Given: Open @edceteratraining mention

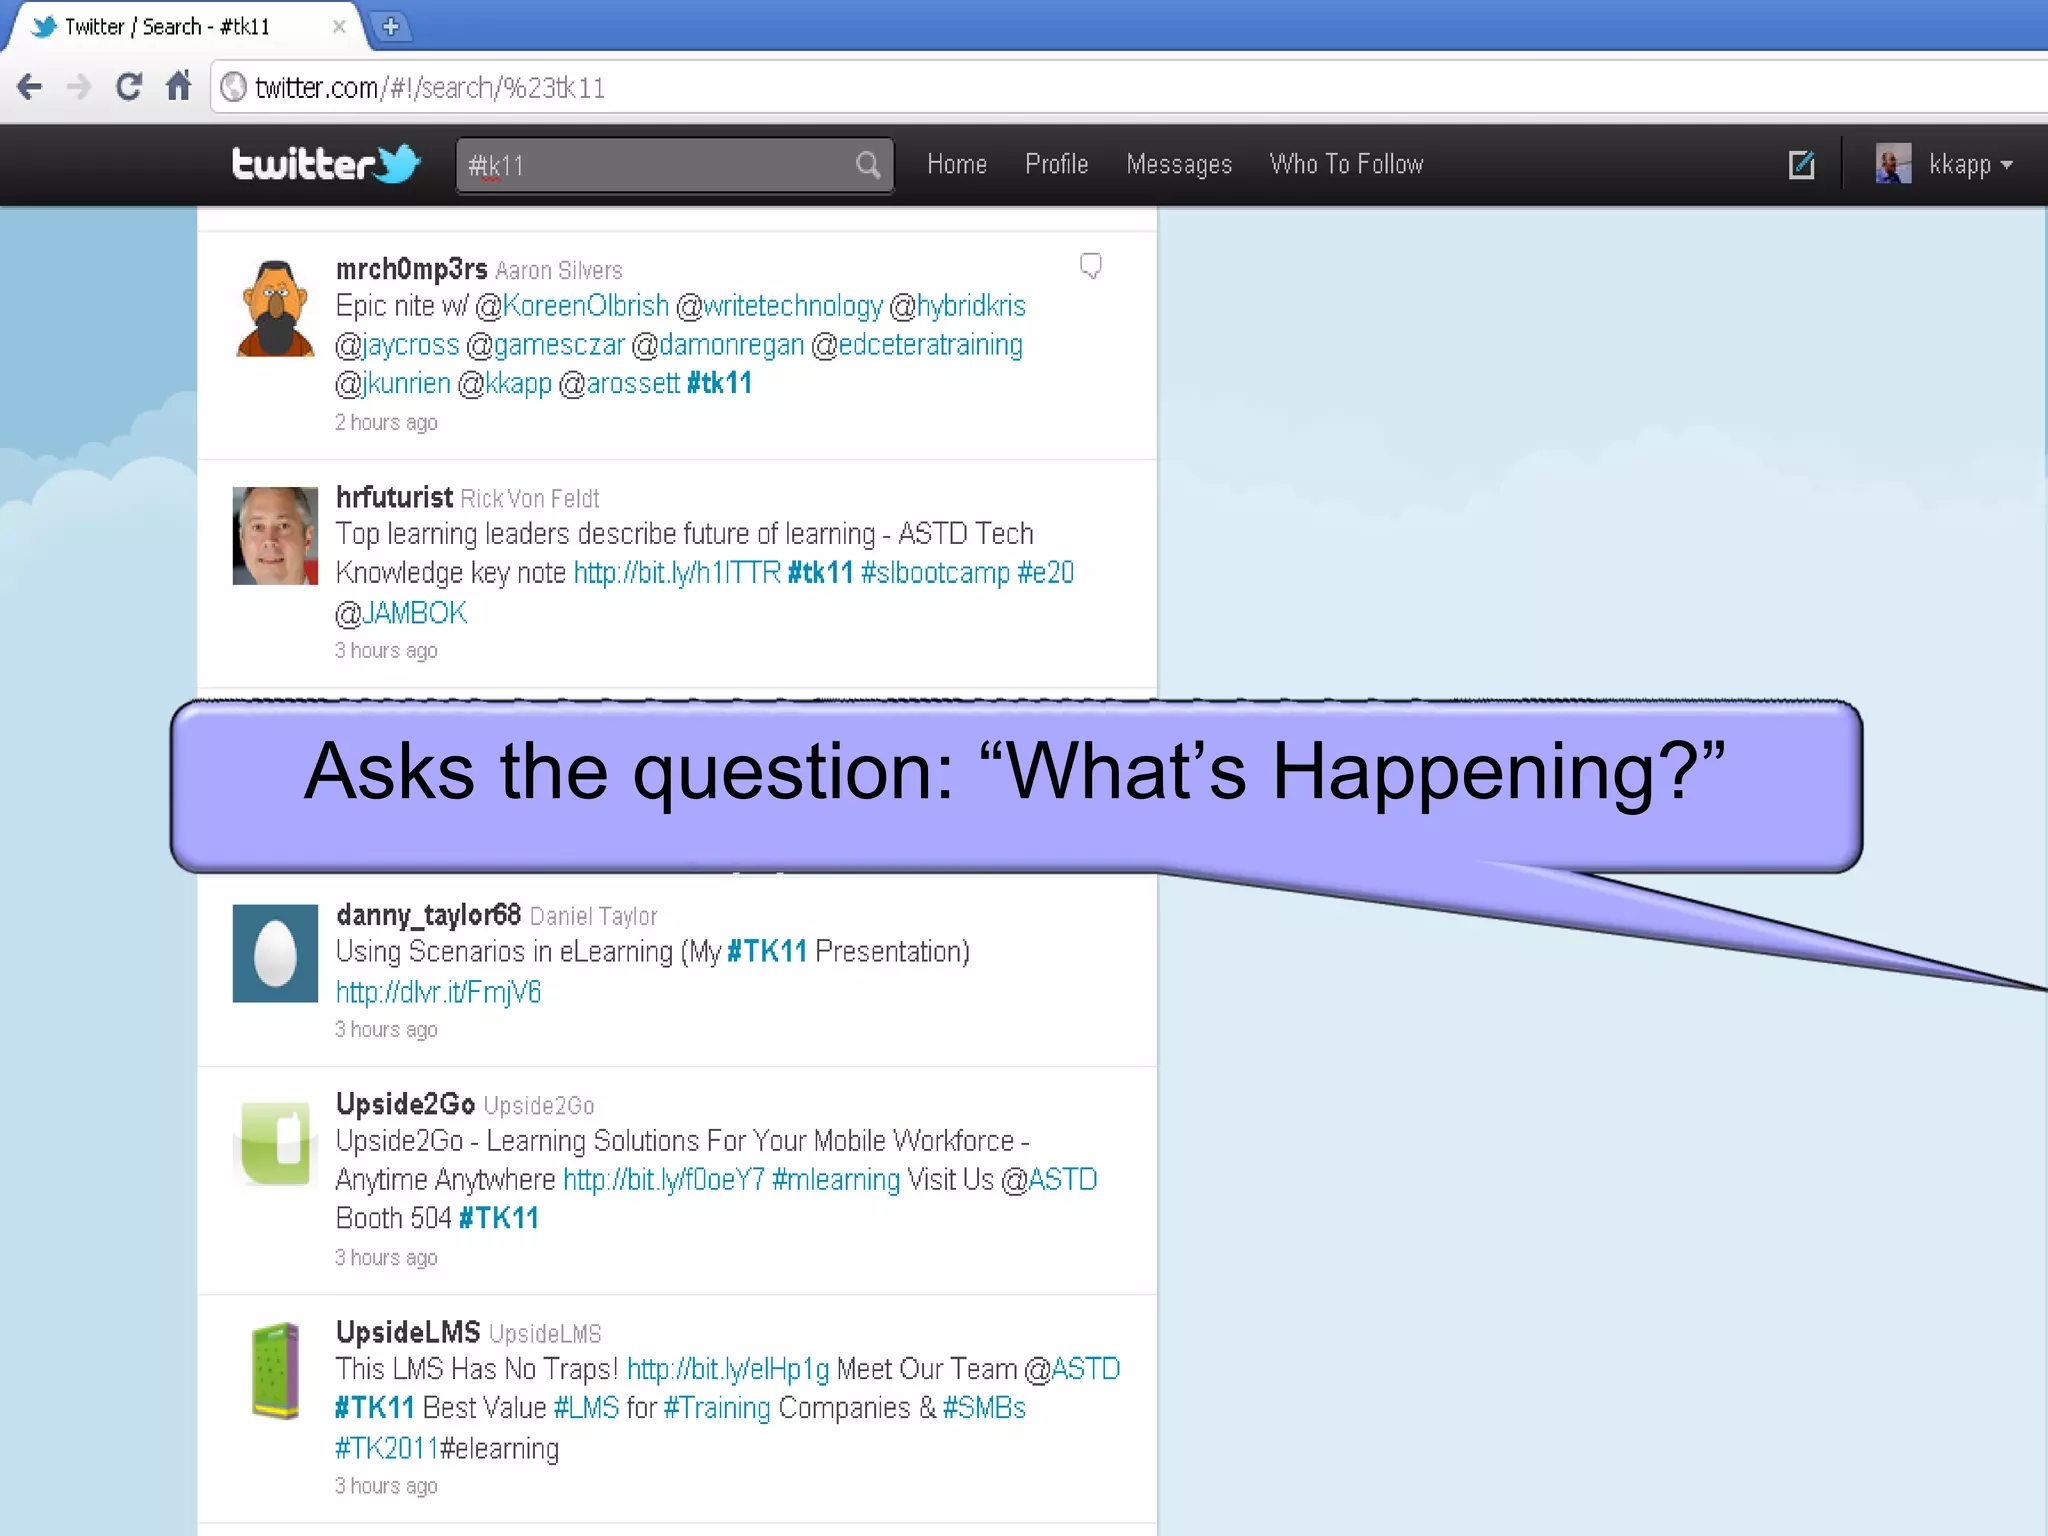Looking at the screenshot, I should [x=917, y=345].
